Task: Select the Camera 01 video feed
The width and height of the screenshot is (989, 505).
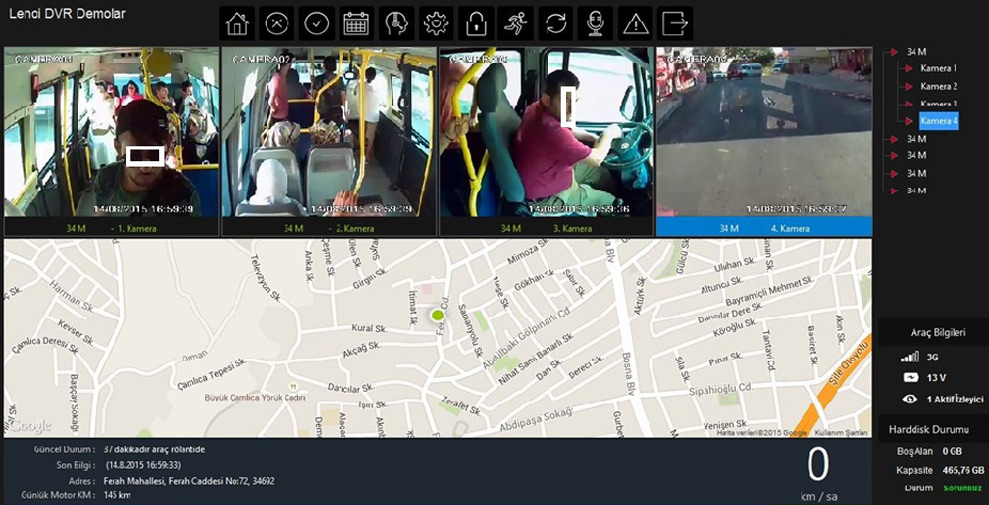Action: pyautogui.click(x=111, y=132)
